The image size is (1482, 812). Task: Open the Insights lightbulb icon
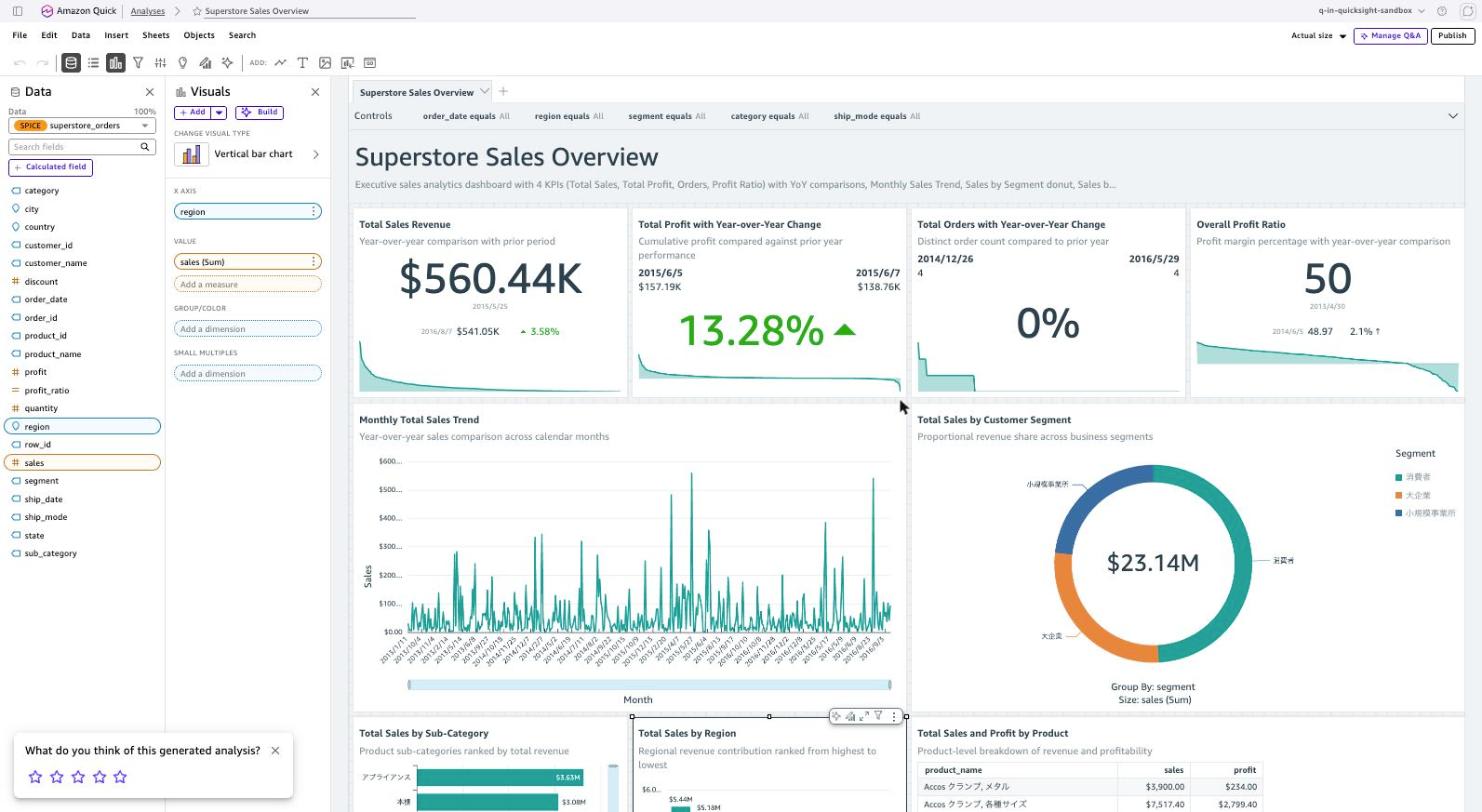(182, 63)
